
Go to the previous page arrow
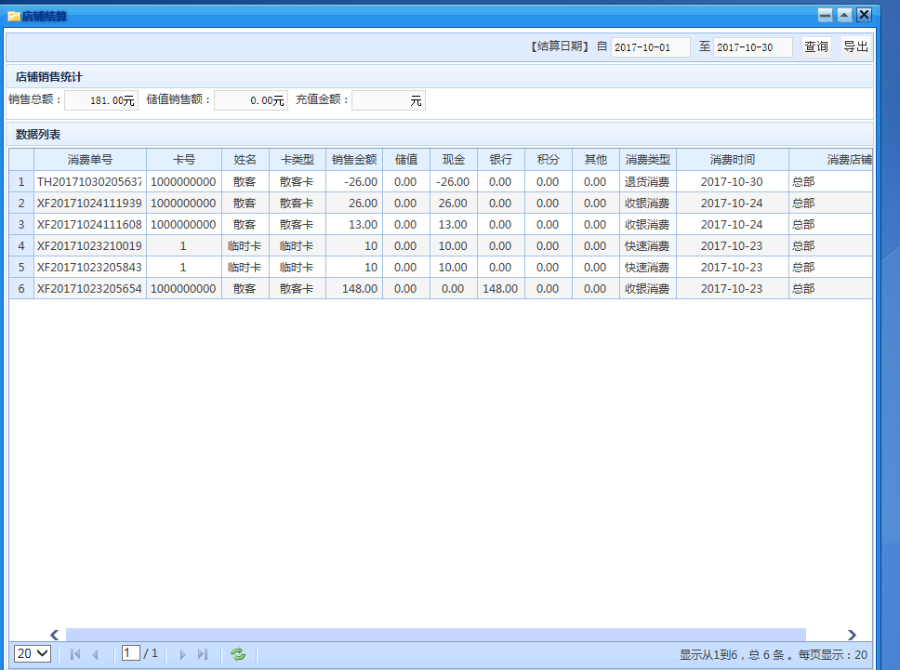(95, 654)
